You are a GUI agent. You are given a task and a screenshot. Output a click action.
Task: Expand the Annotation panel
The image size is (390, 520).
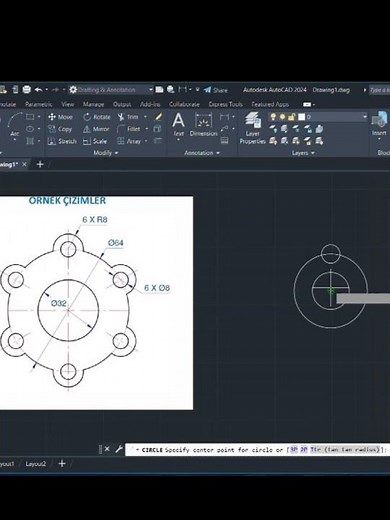coord(202,153)
